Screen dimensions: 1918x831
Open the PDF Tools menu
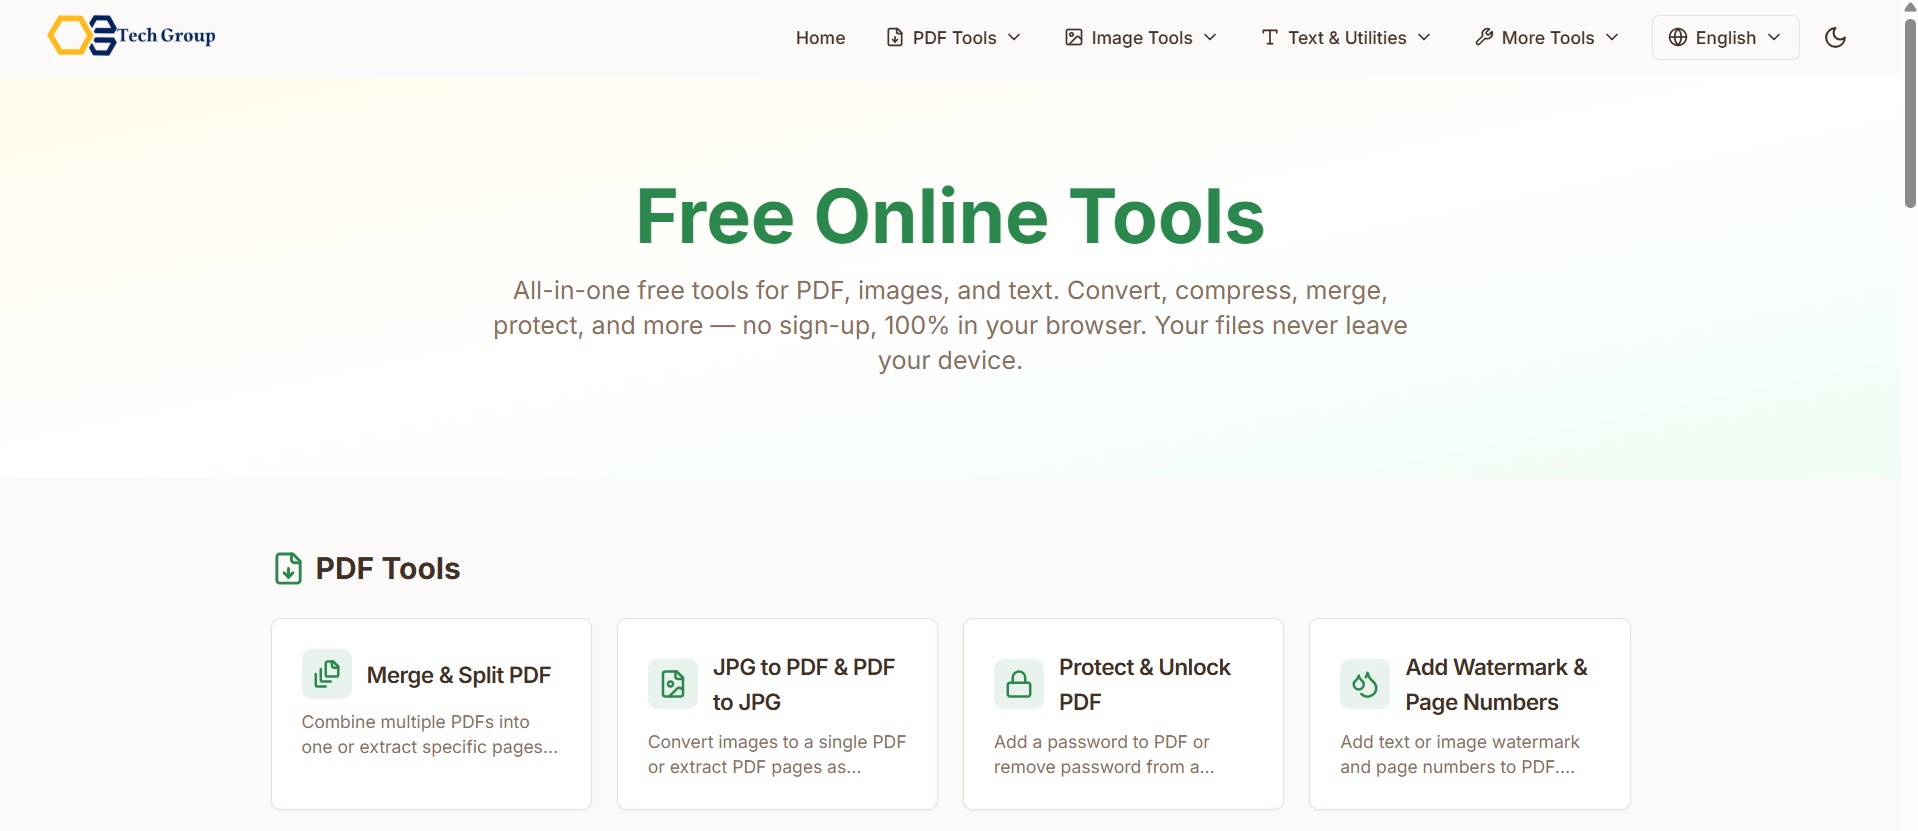click(954, 38)
